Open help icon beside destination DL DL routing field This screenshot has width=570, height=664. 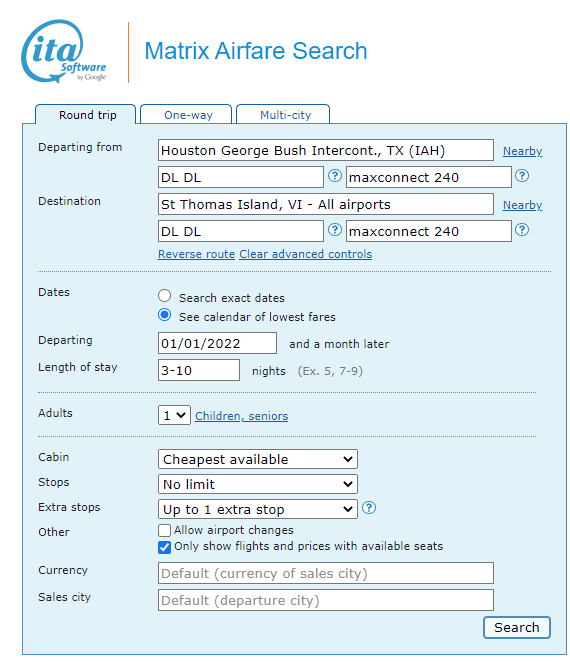[x=335, y=230]
